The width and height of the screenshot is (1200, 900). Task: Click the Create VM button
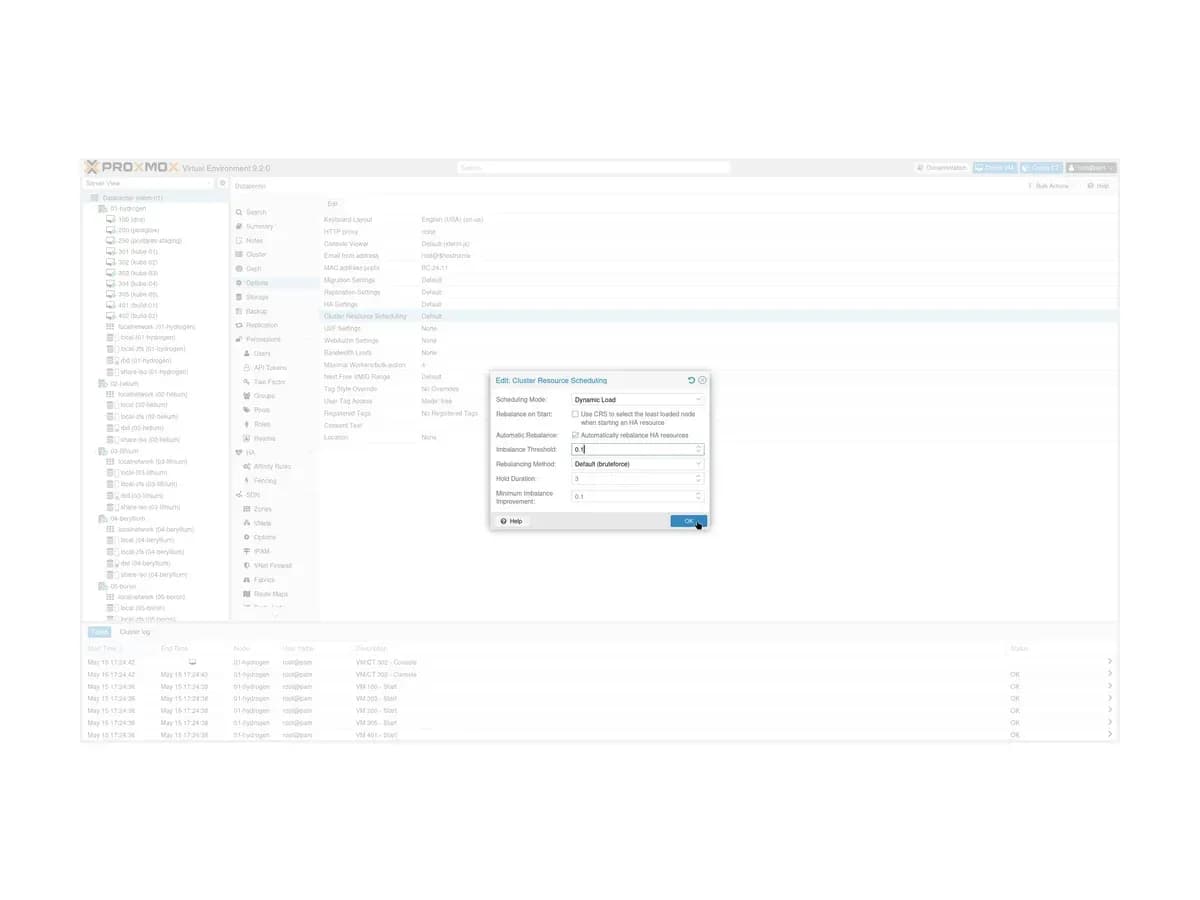coord(995,168)
